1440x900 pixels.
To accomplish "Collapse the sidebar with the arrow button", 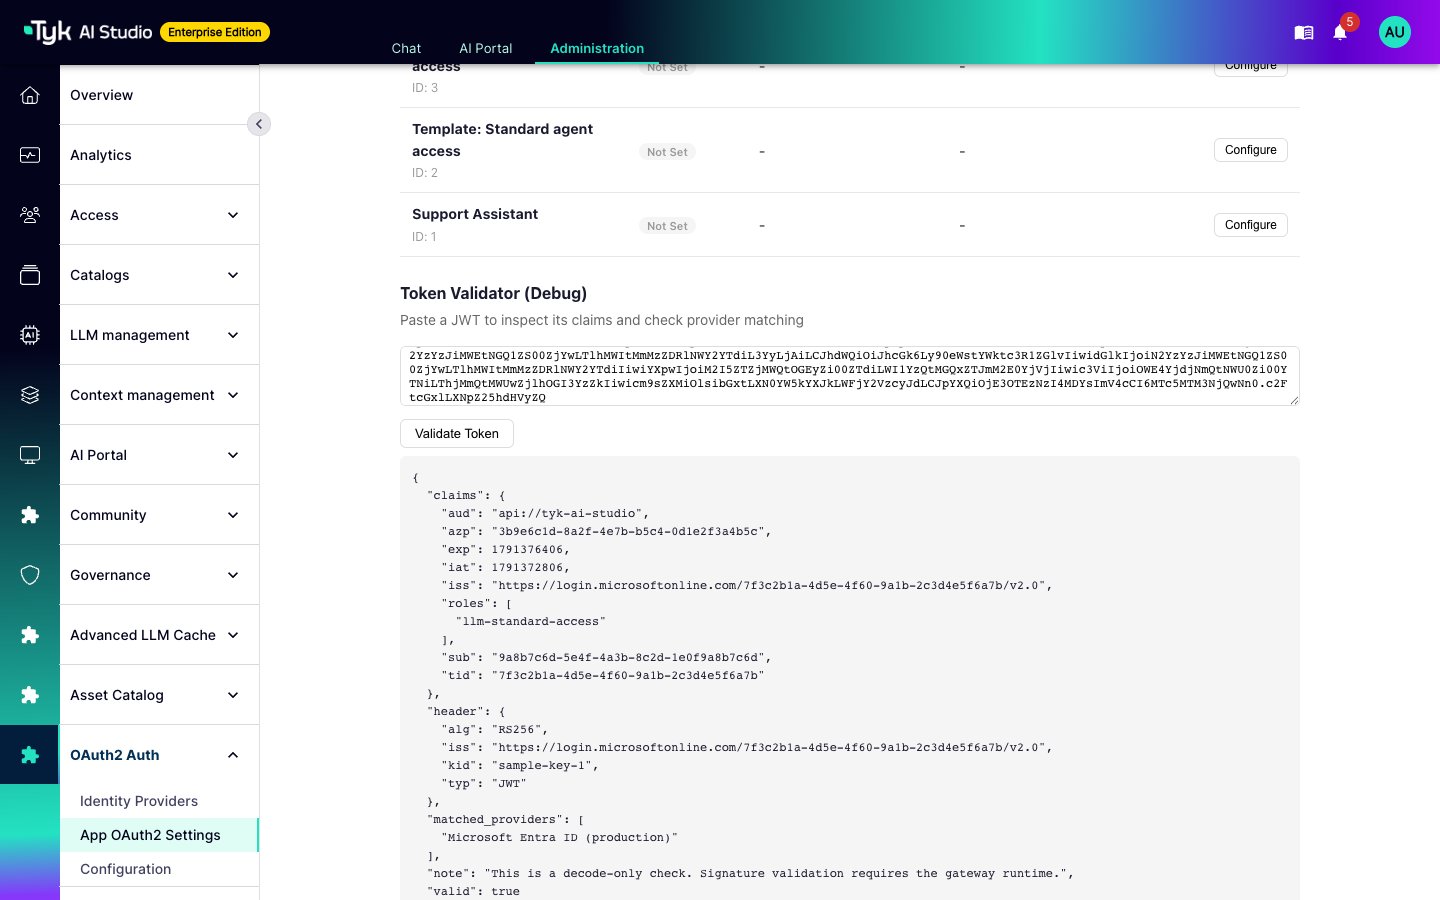I will (x=259, y=124).
